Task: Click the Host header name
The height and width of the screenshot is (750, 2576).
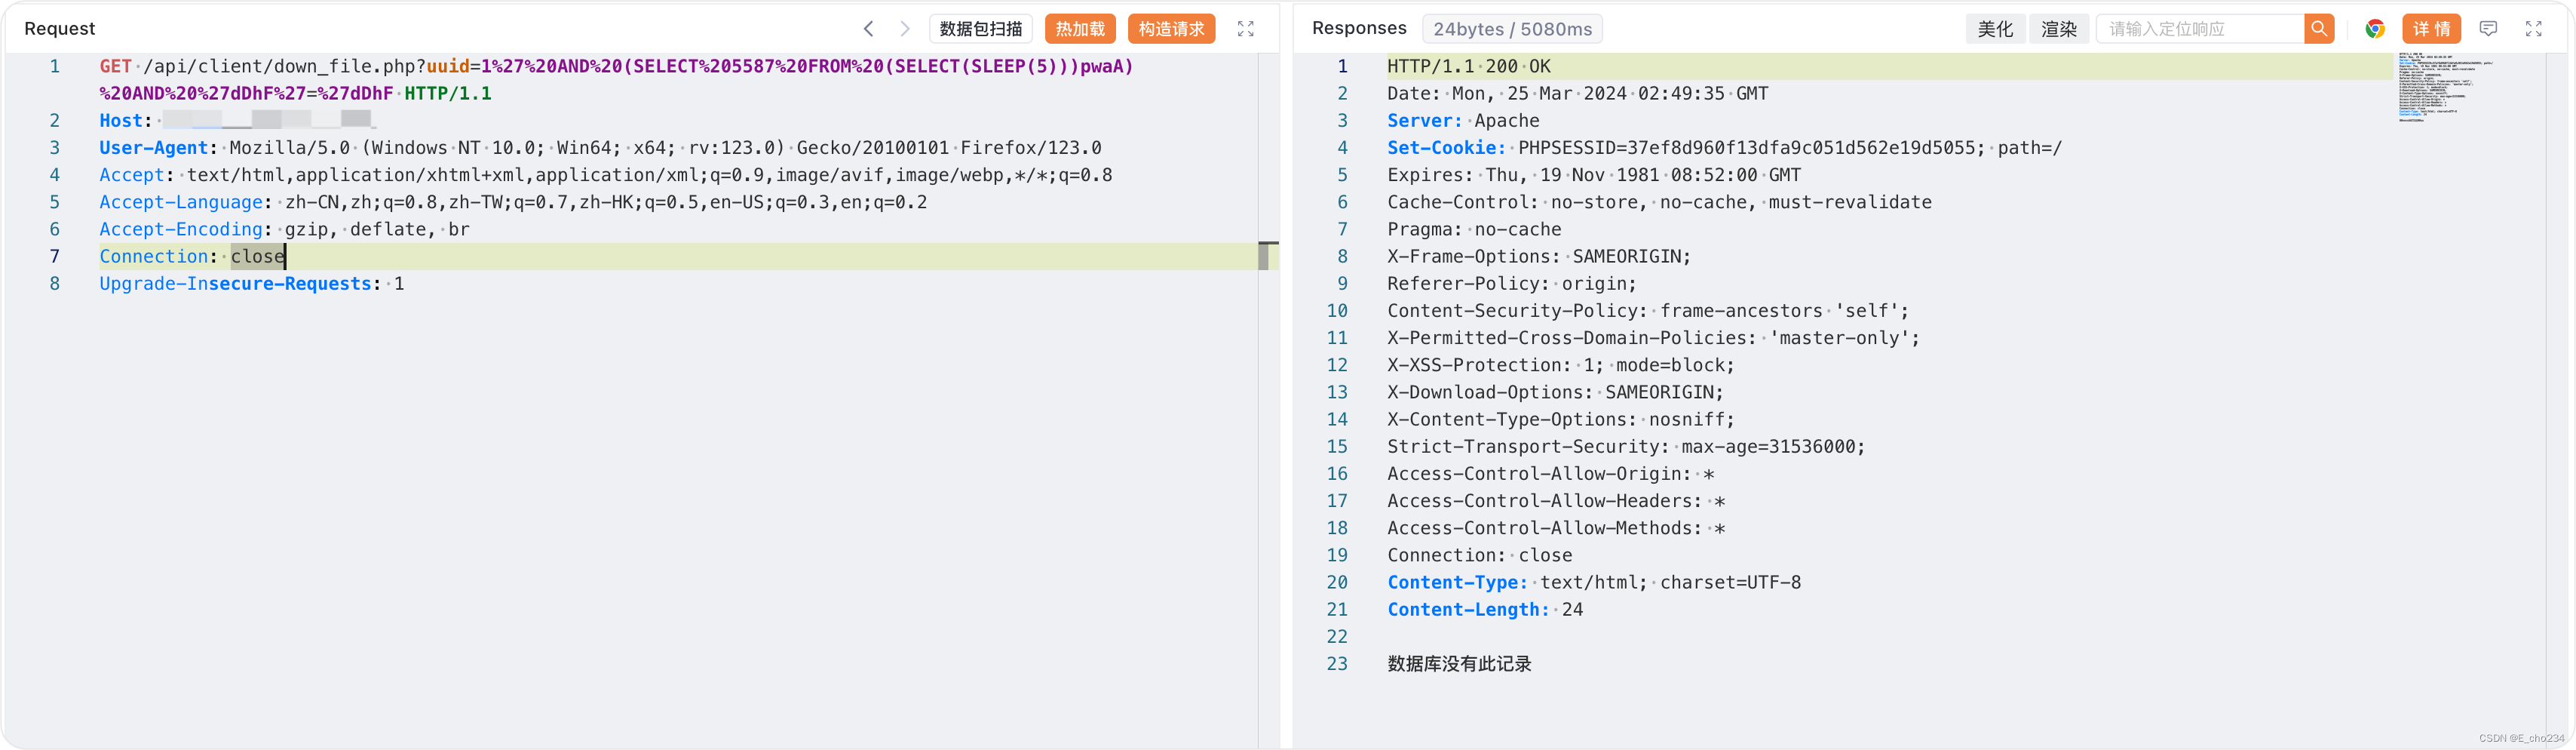Action: pyautogui.click(x=121, y=120)
